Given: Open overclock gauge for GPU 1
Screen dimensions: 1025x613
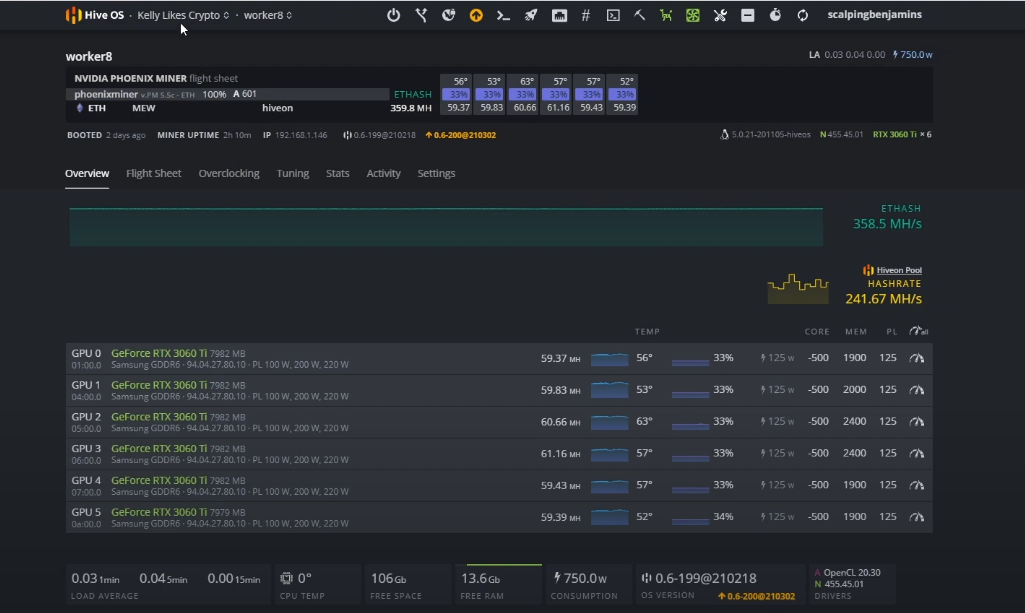Looking at the screenshot, I should pos(916,389).
